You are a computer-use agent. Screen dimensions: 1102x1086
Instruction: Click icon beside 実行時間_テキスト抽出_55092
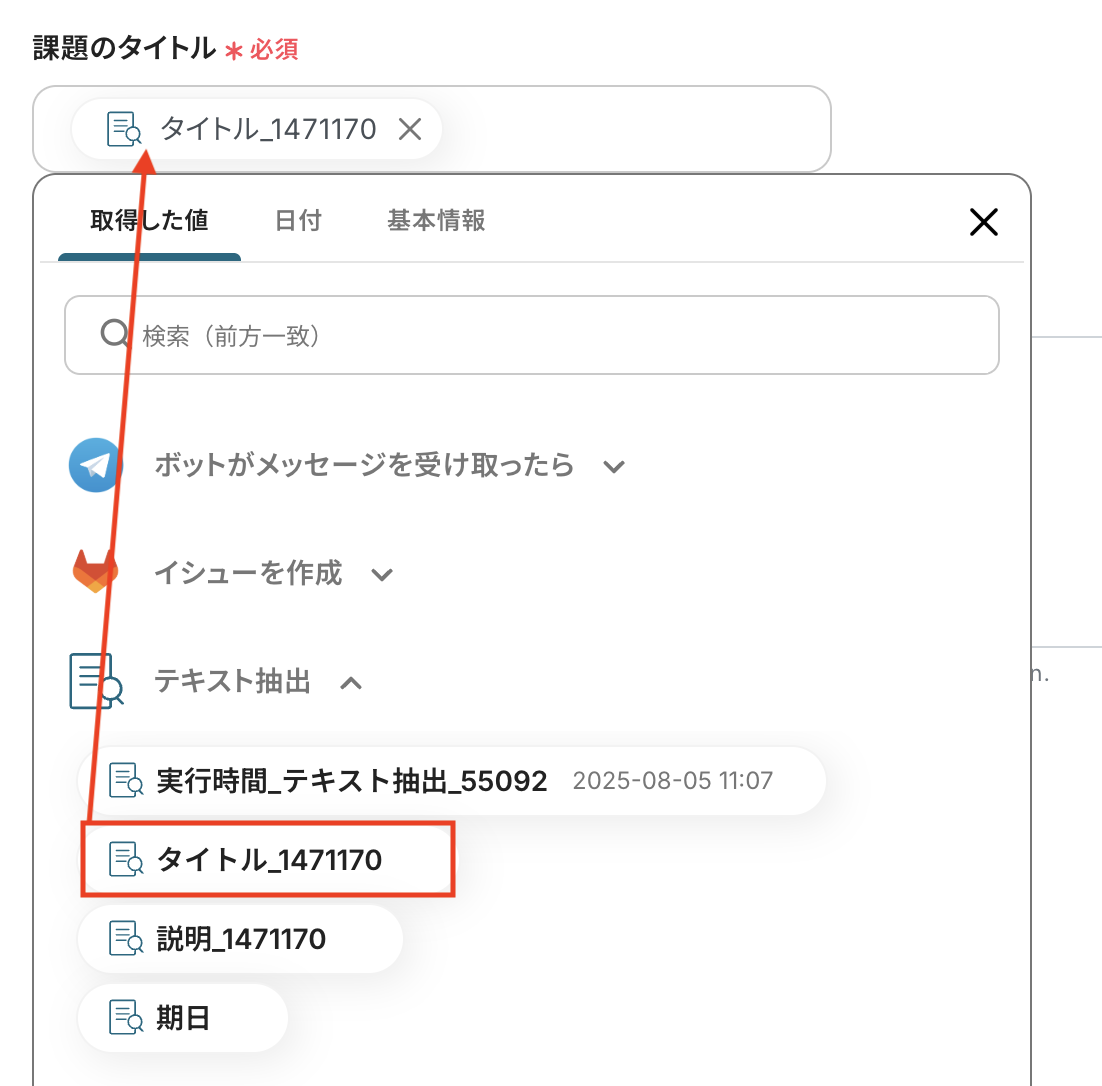pos(127,780)
